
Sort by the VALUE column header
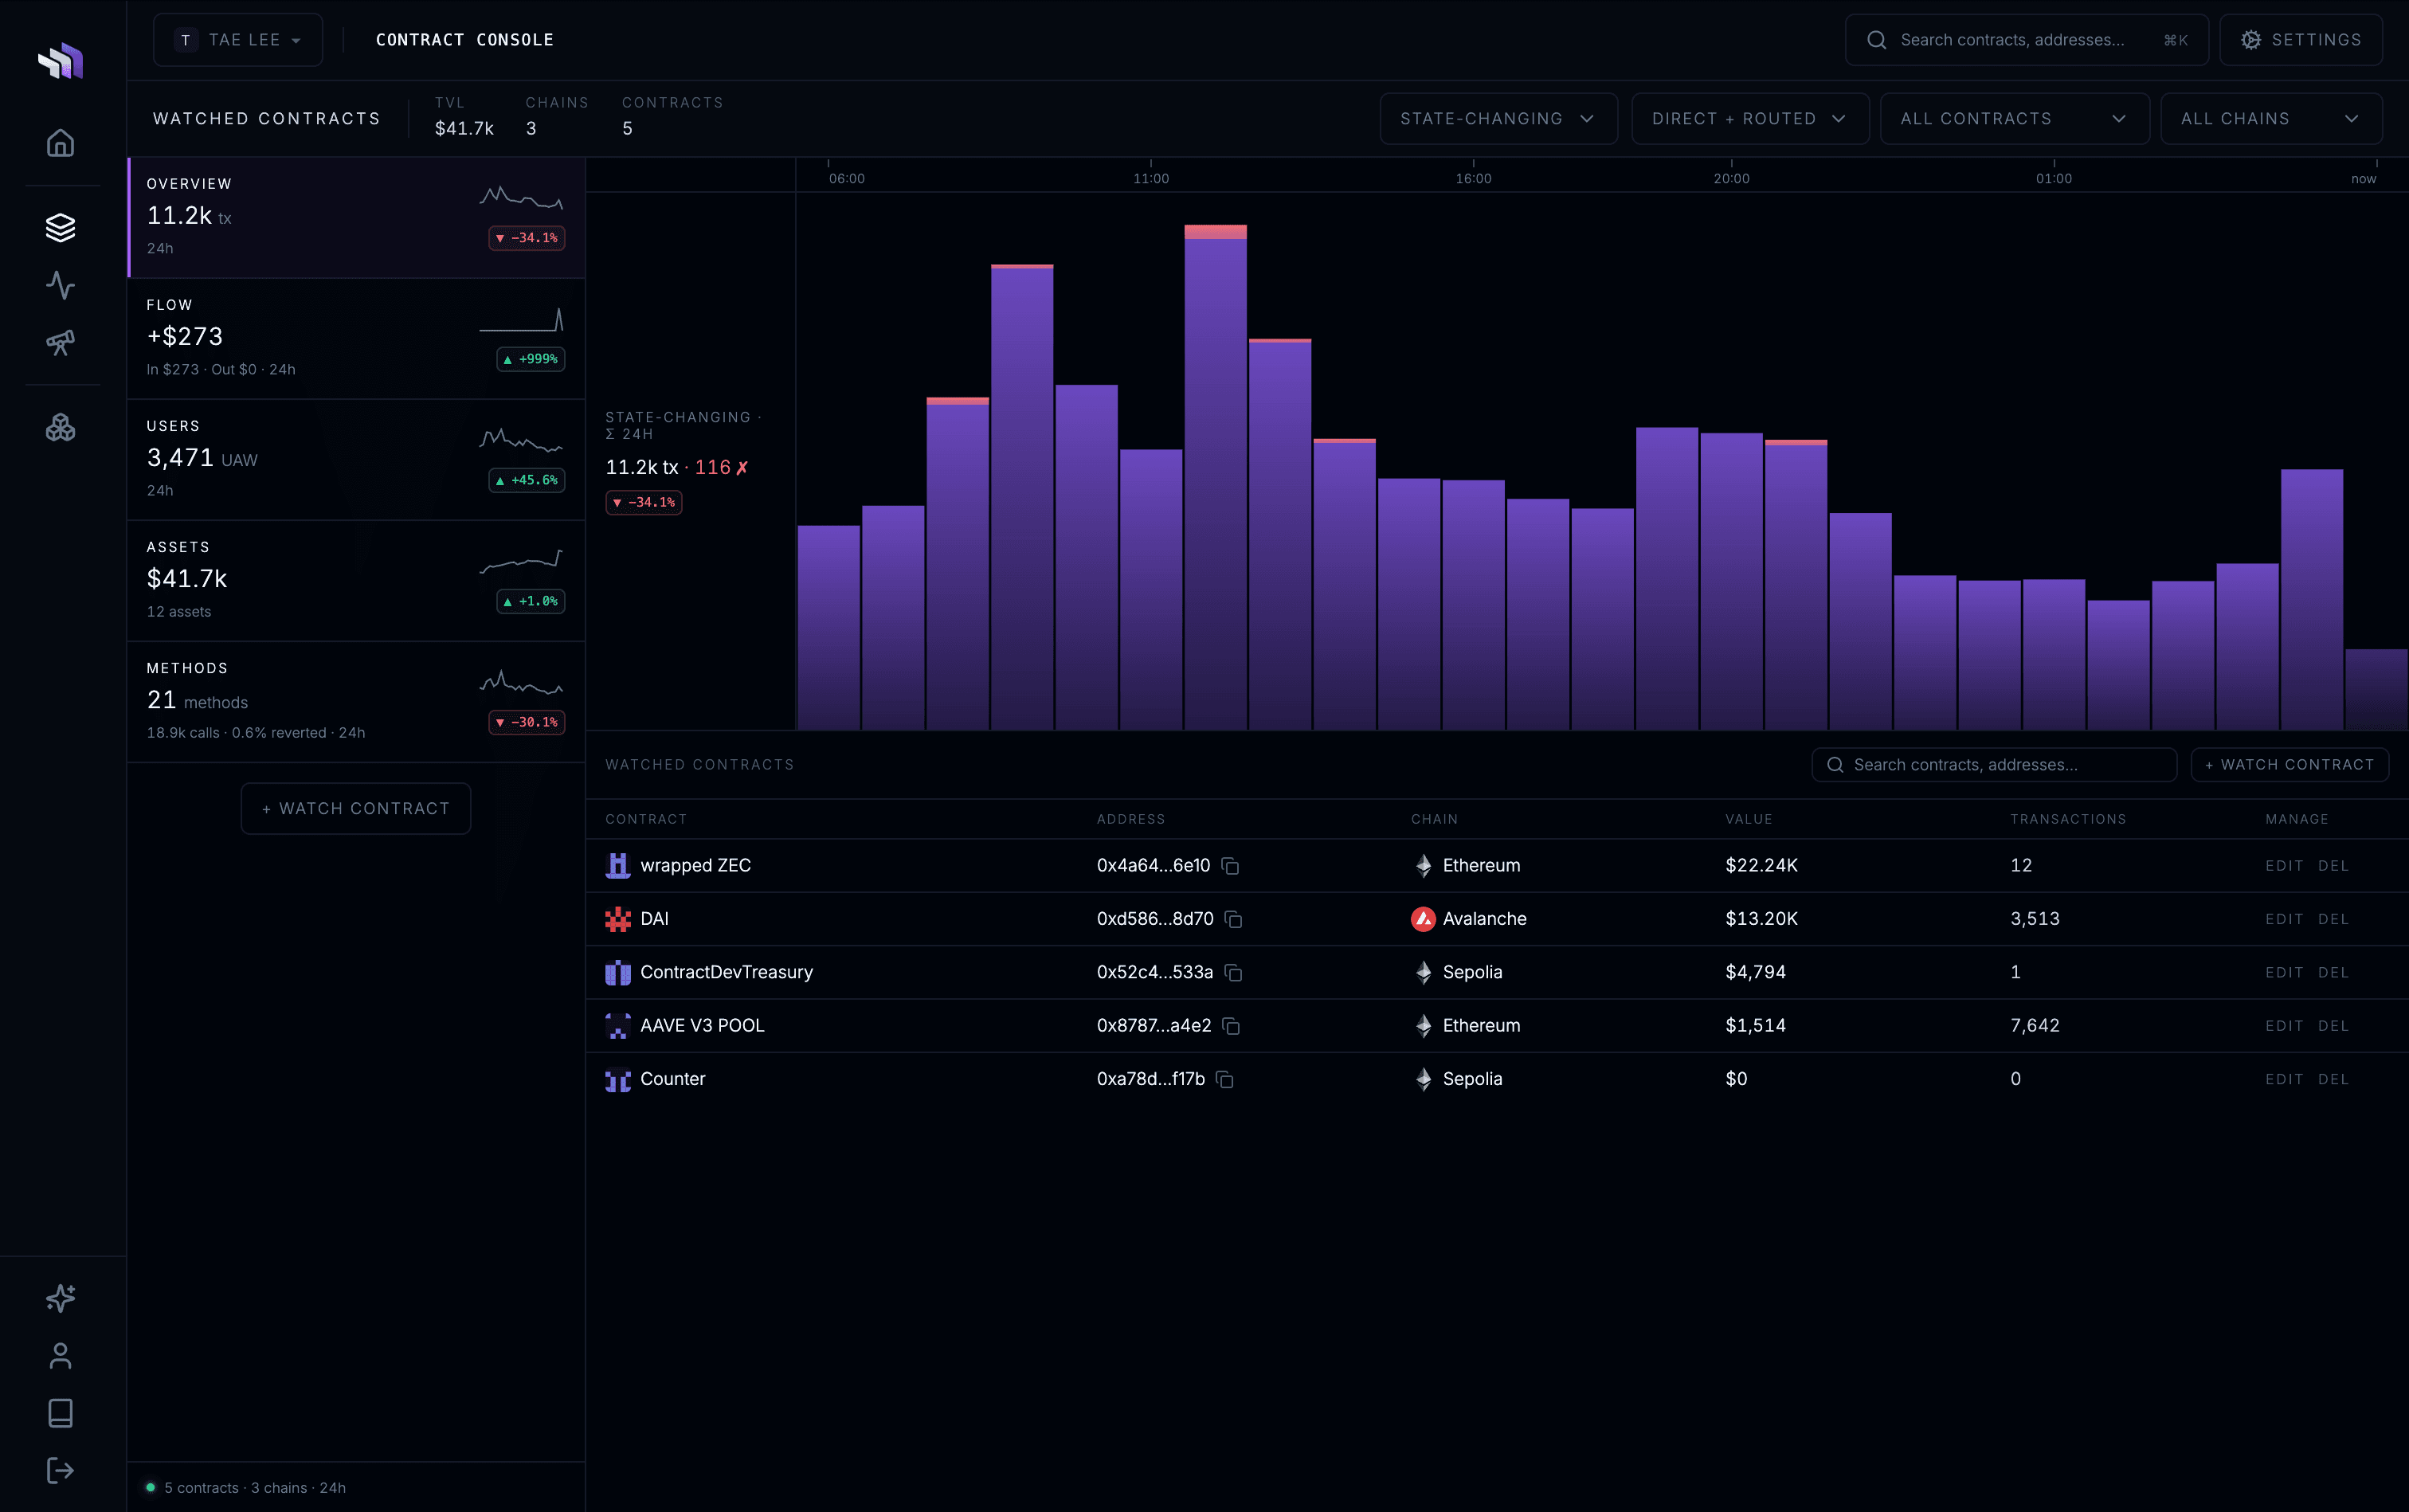1748,819
